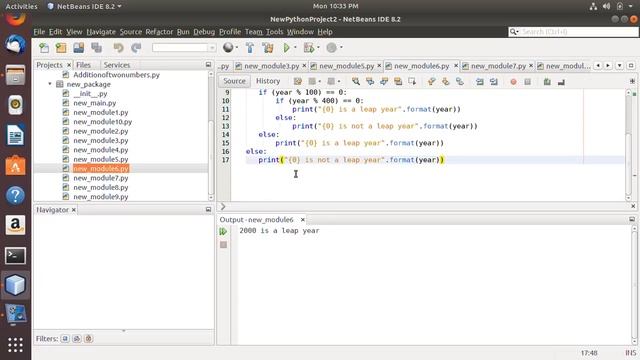Open the File menu

(x=39, y=31)
